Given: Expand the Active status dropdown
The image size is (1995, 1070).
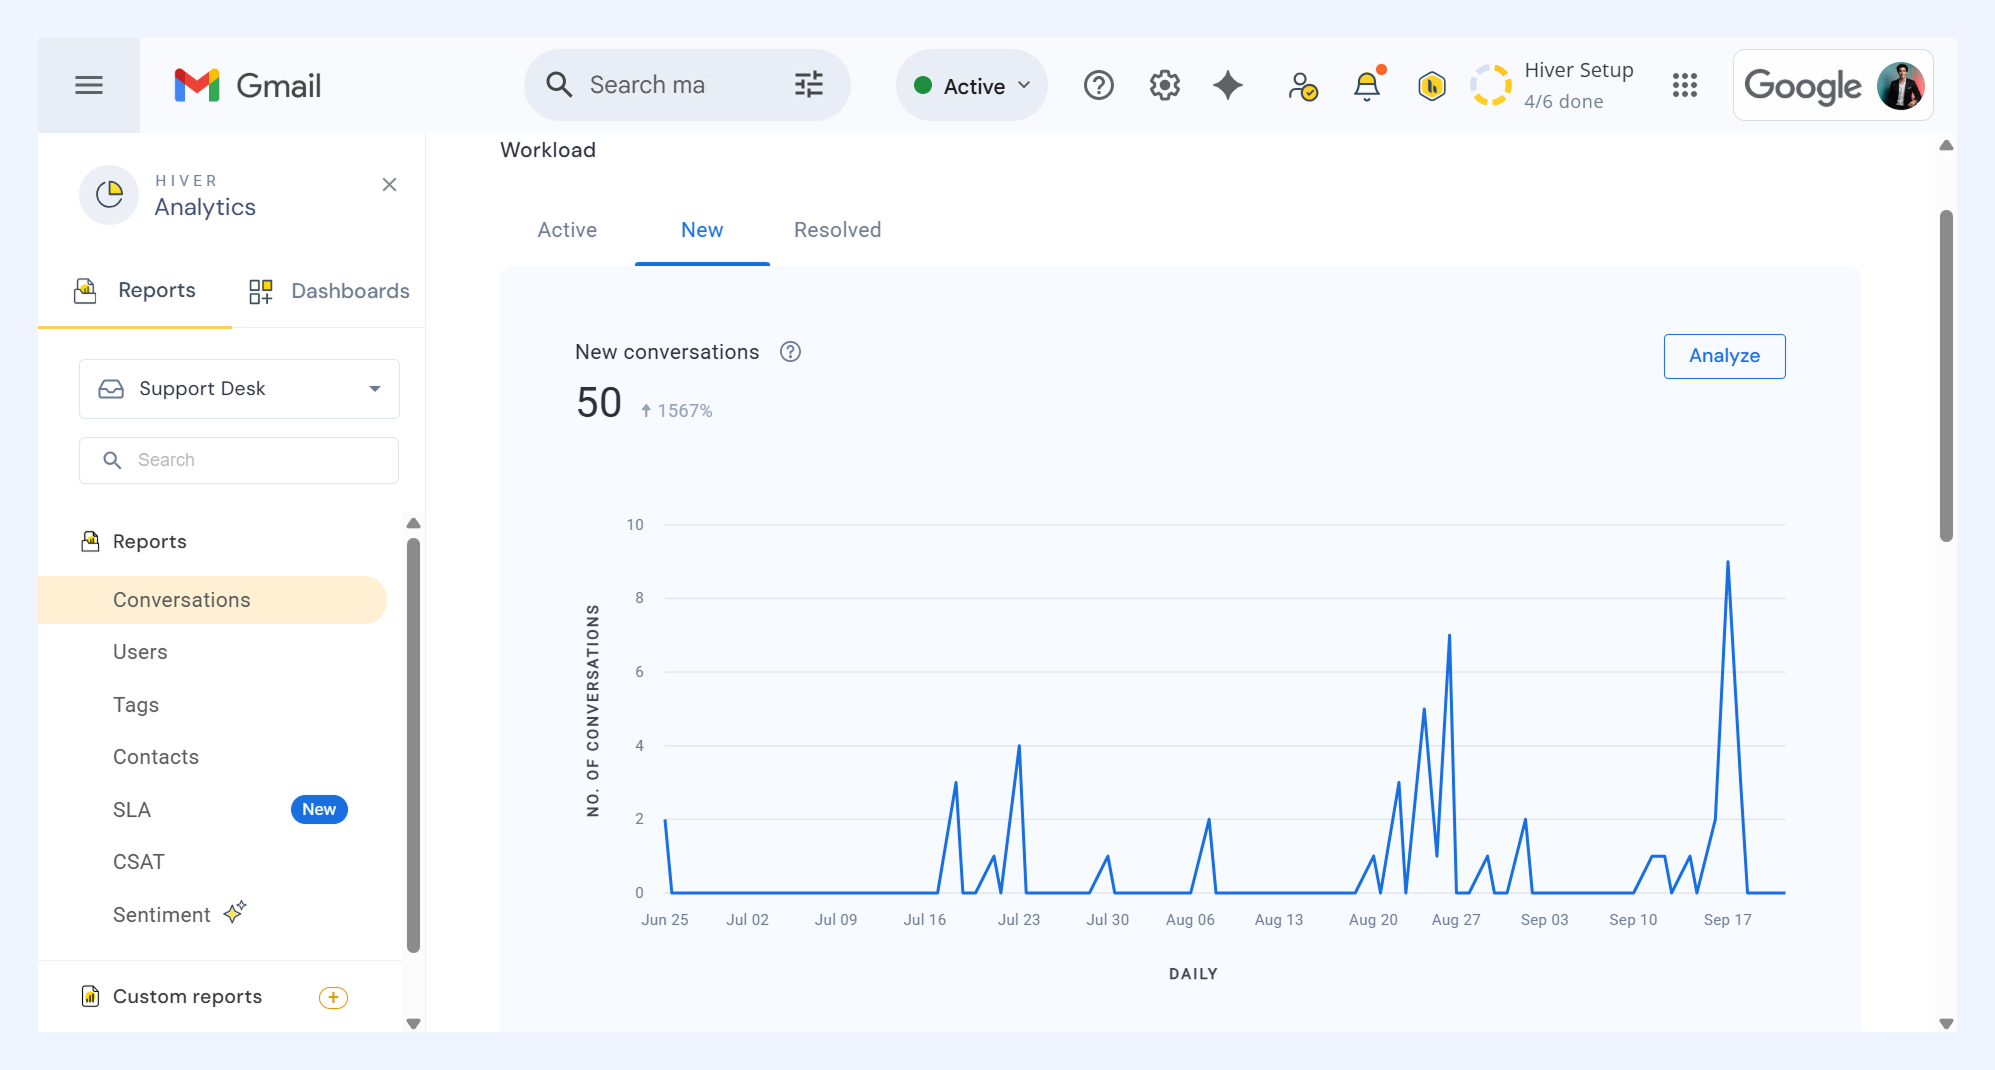Looking at the screenshot, I should pos(972,86).
